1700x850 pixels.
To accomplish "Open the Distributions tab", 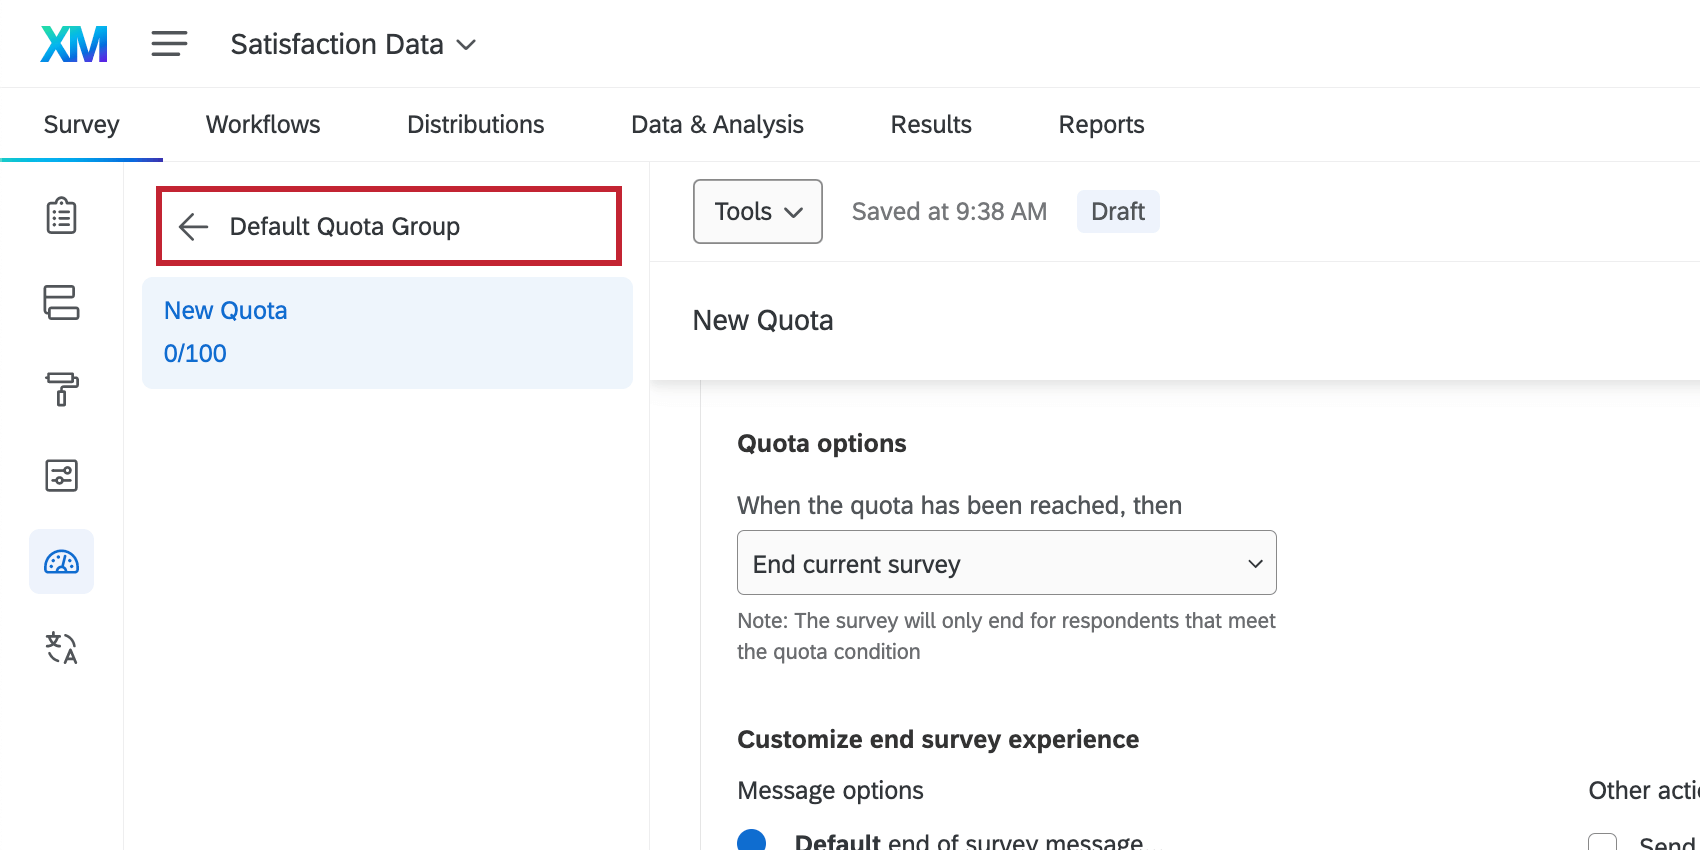I will click(x=475, y=124).
